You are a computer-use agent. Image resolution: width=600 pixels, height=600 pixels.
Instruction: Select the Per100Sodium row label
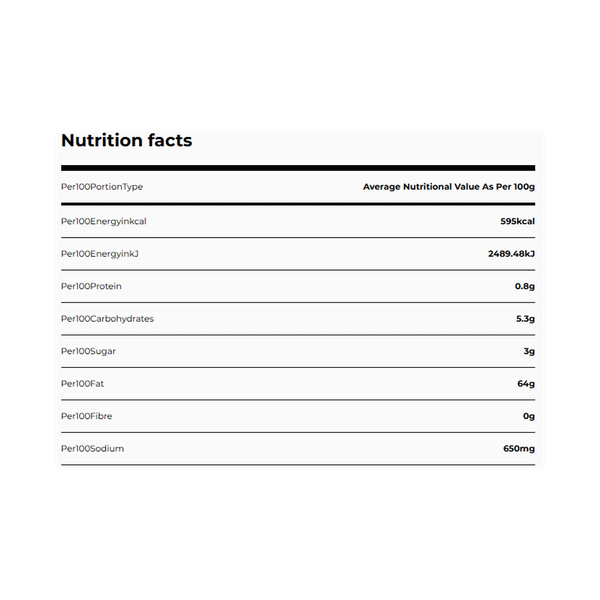click(92, 449)
